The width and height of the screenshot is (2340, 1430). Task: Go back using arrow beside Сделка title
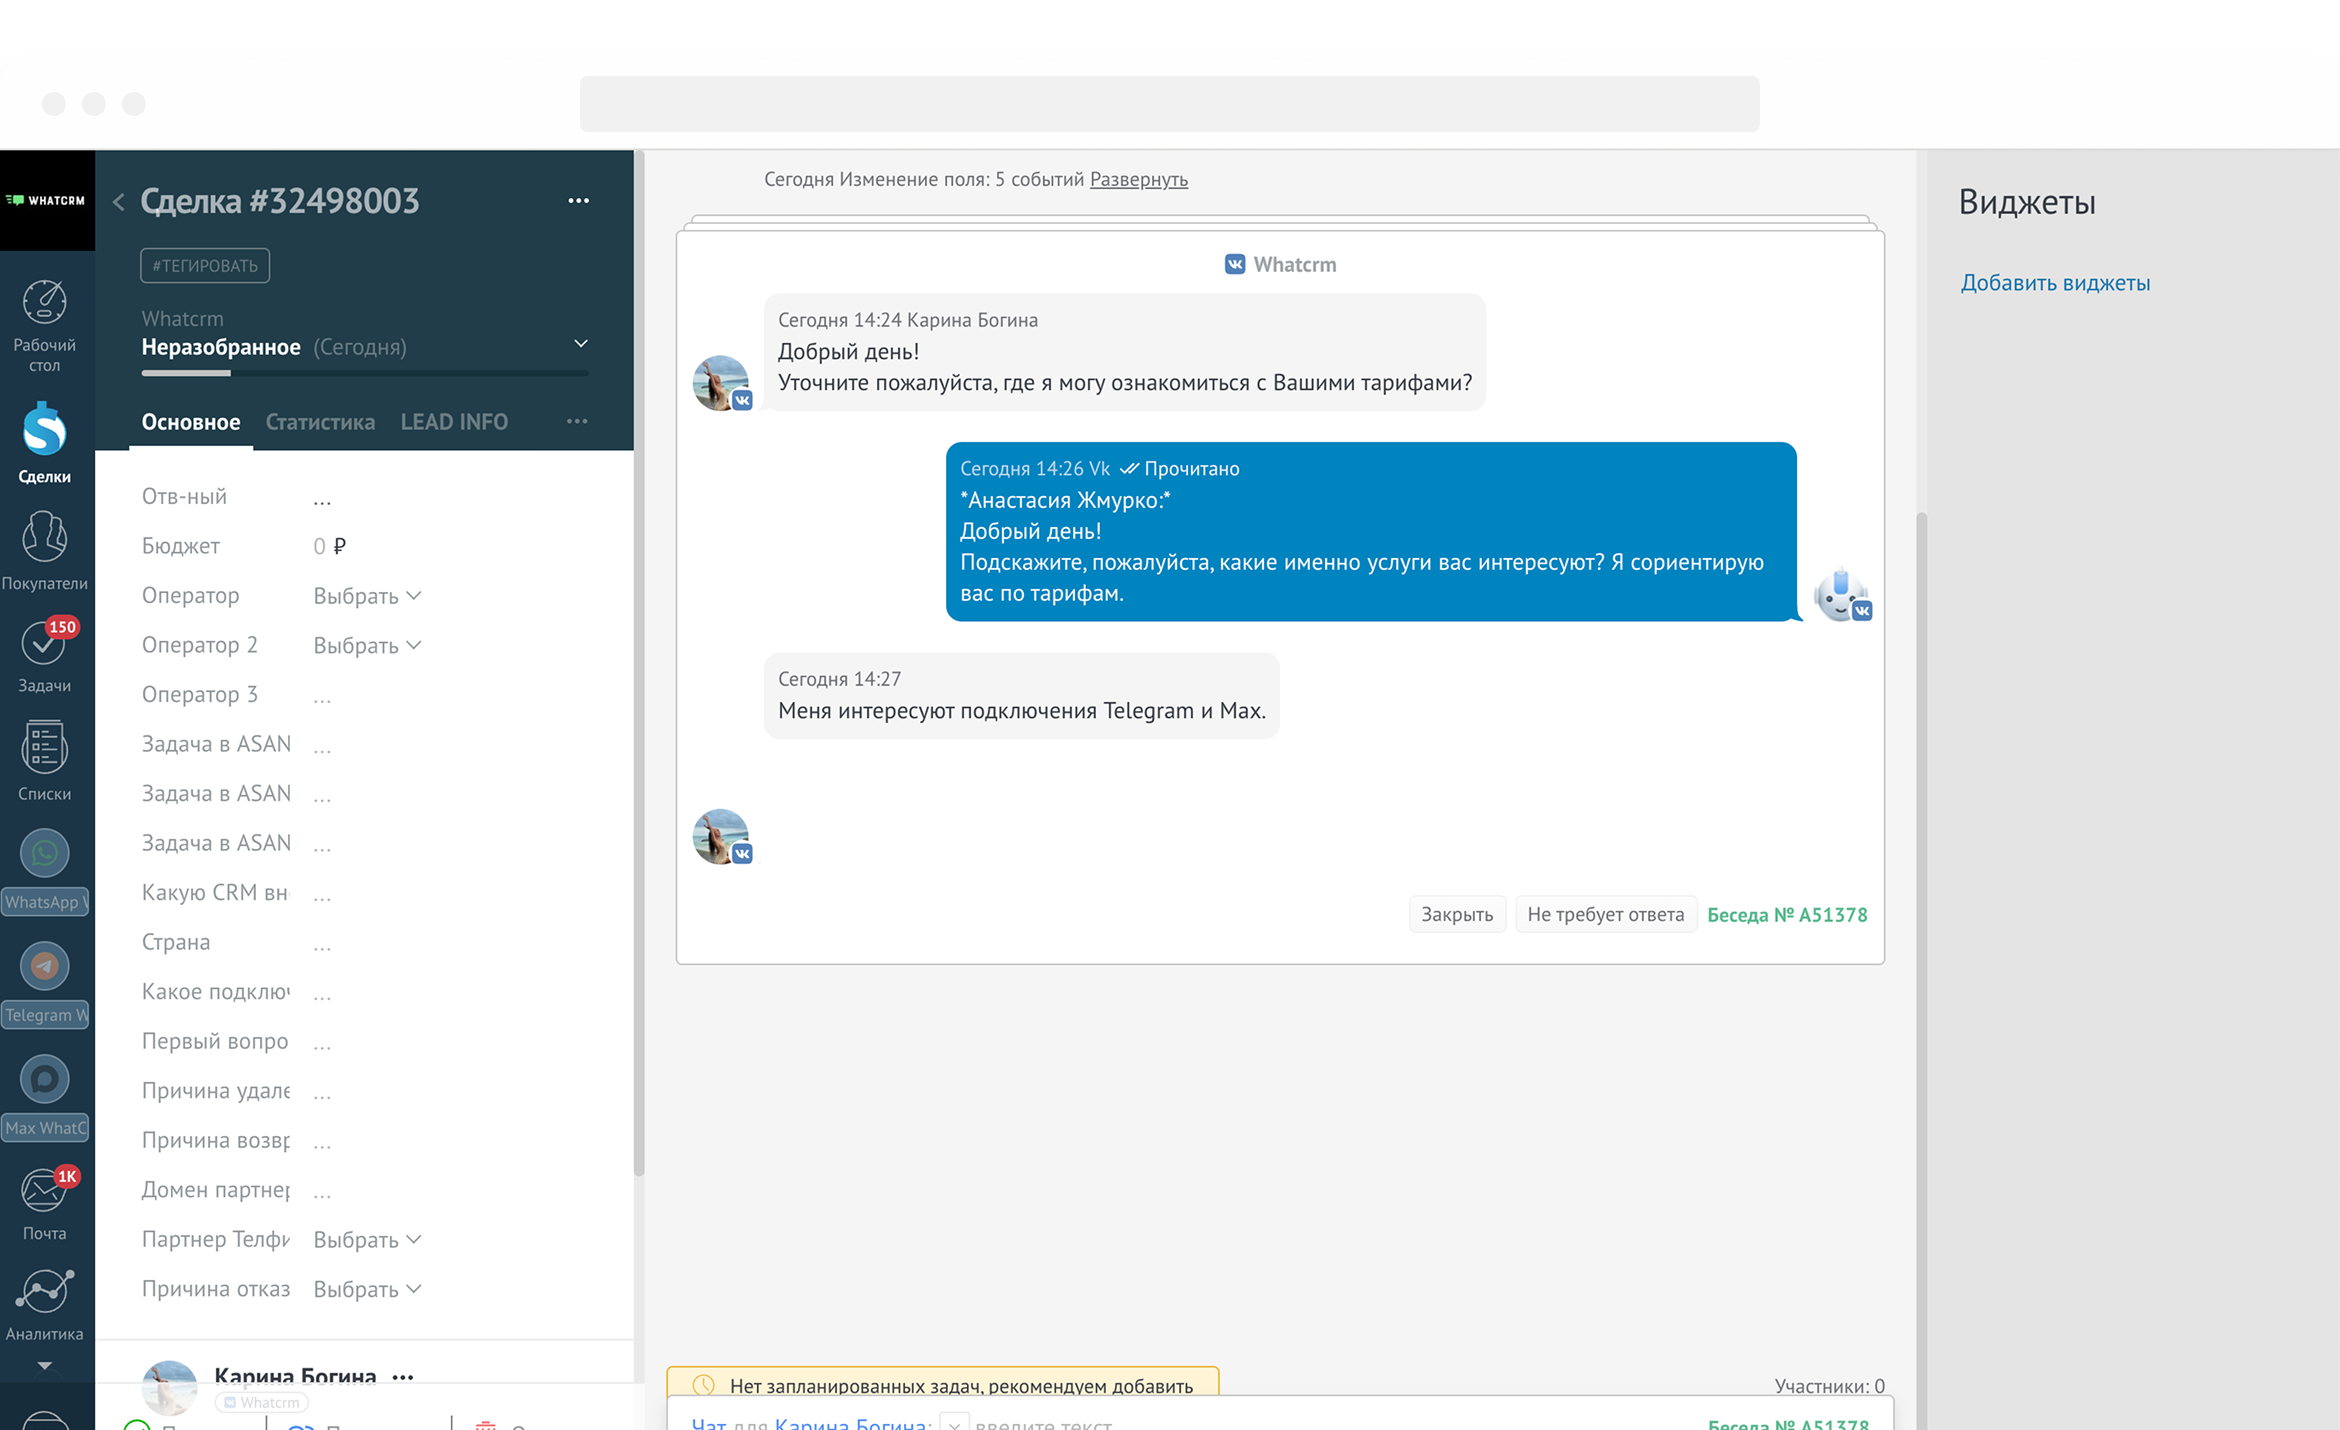coord(119,202)
